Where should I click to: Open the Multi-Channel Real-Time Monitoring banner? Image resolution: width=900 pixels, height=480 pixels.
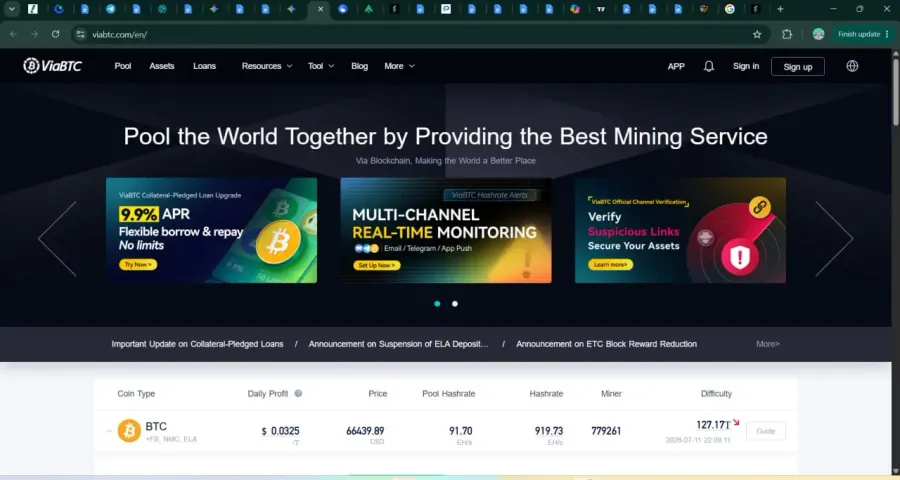(x=446, y=230)
